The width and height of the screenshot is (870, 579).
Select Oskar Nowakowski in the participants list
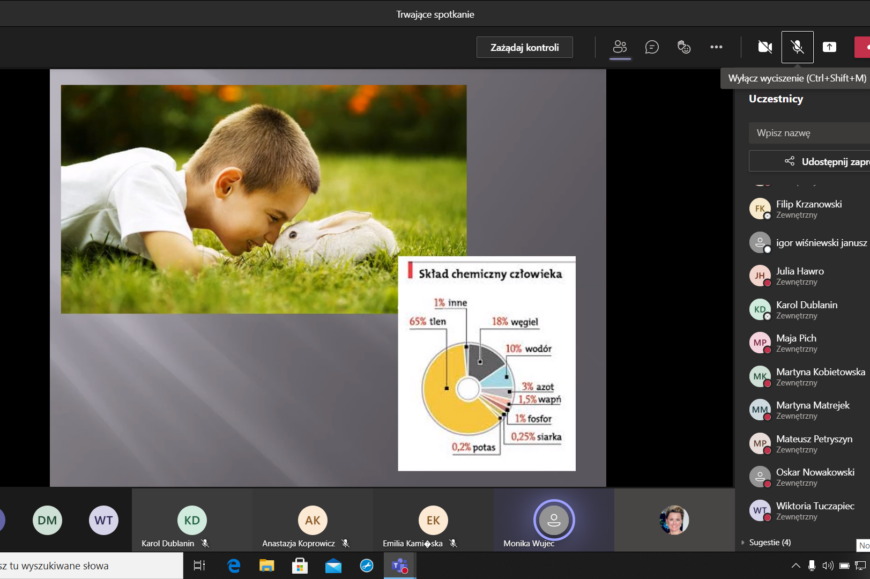tap(810, 477)
